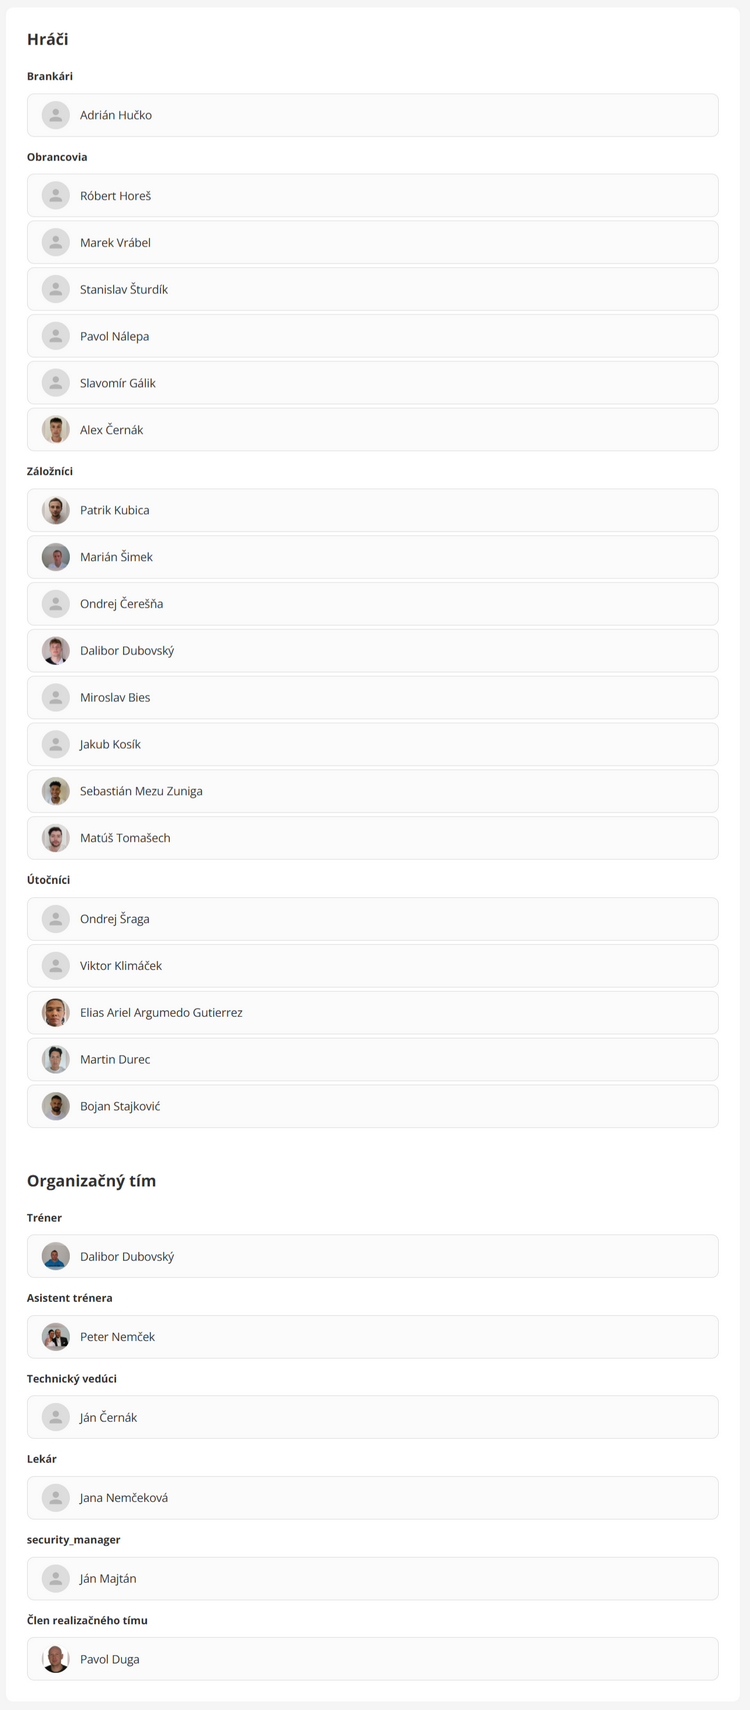Open Sebastián Mezu Zuniga's avatar
Image resolution: width=750 pixels, height=1710 pixels.
tap(55, 791)
